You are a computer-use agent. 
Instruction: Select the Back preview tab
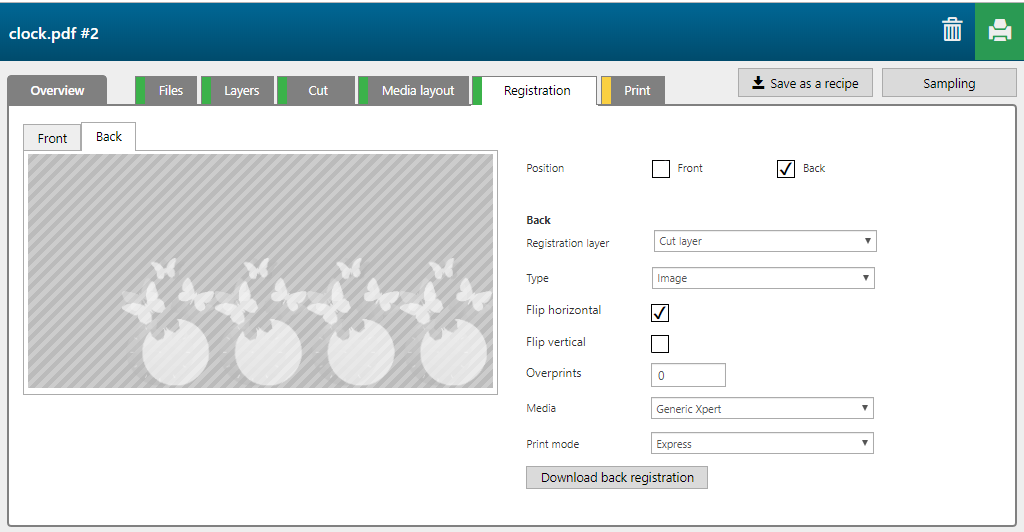point(108,136)
